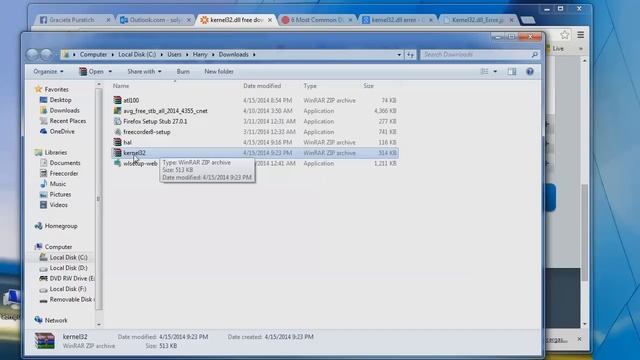Image resolution: width=640 pixels, height=360 pixels.
Task: Open the Open button dropdown arrow
Action: 110,71
